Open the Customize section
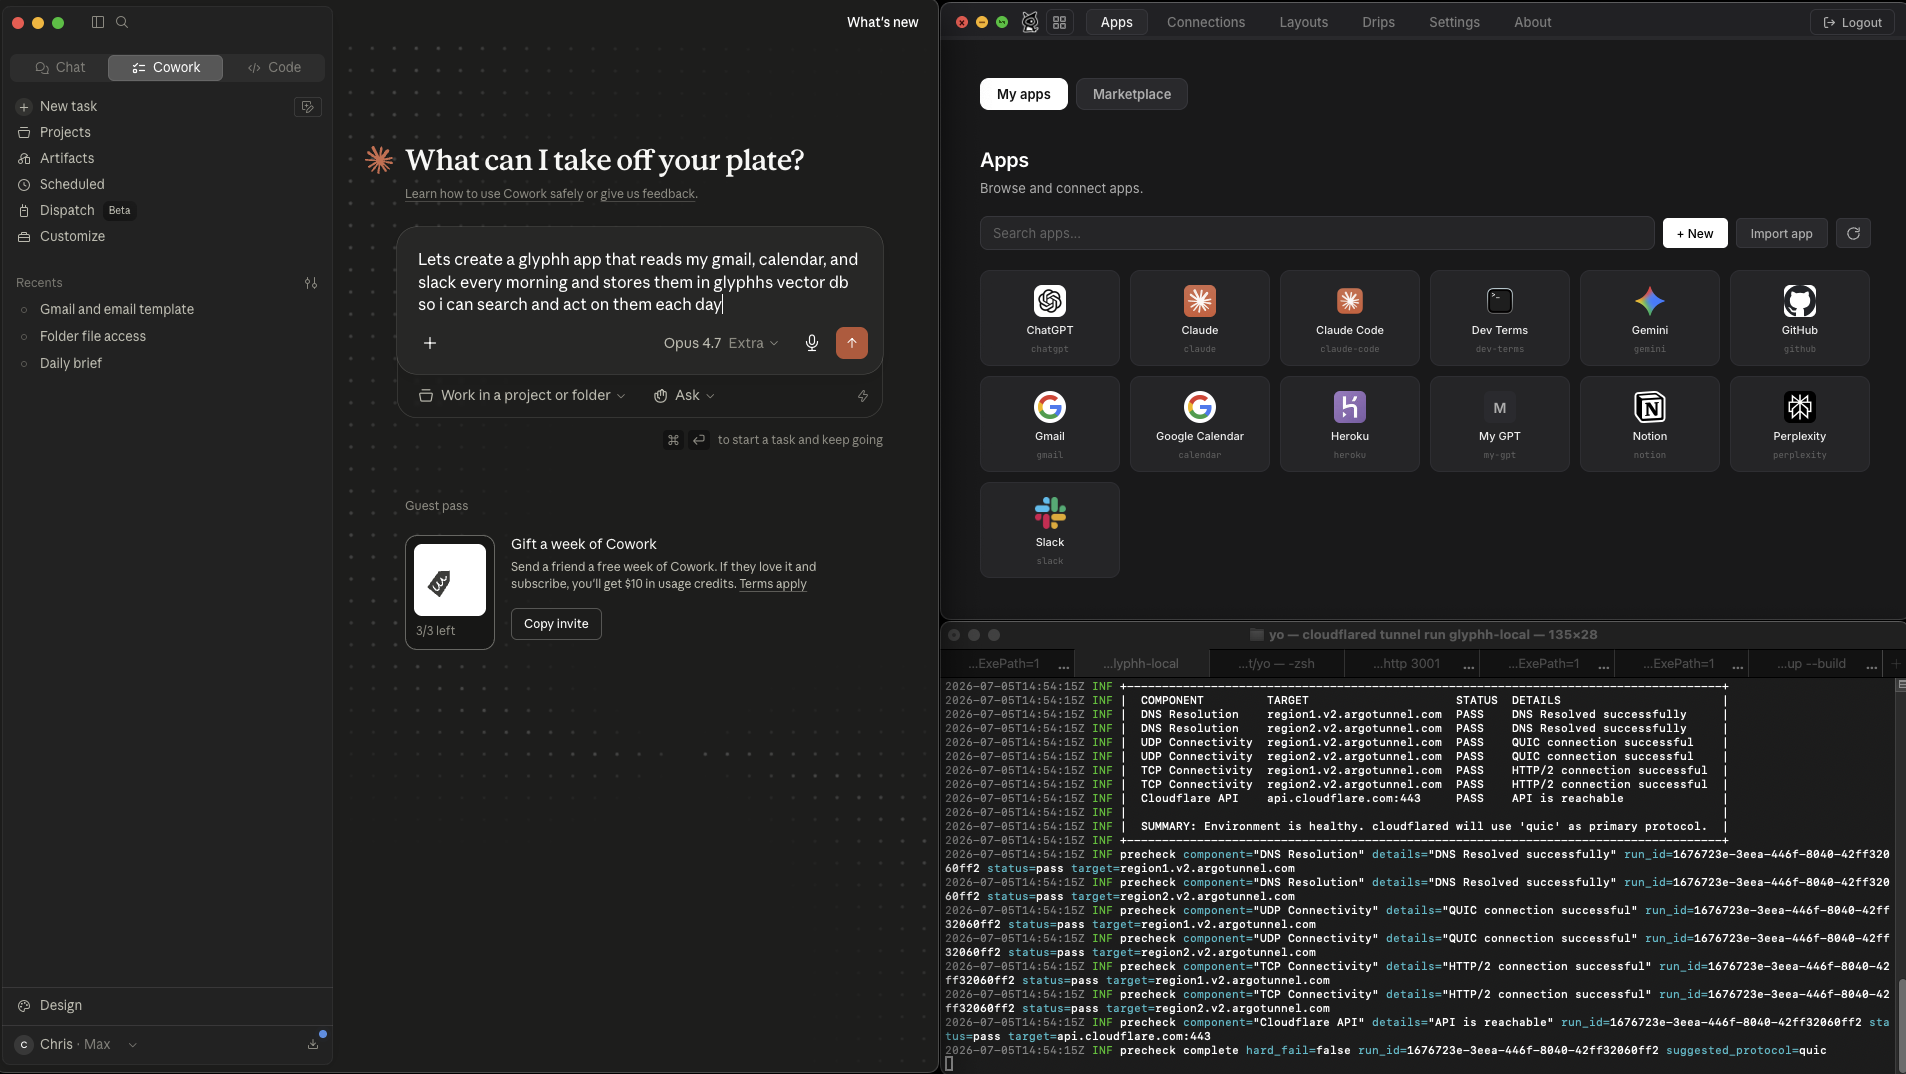Viewport: 1906px width, 1074px height. click(x=72, y=236)
